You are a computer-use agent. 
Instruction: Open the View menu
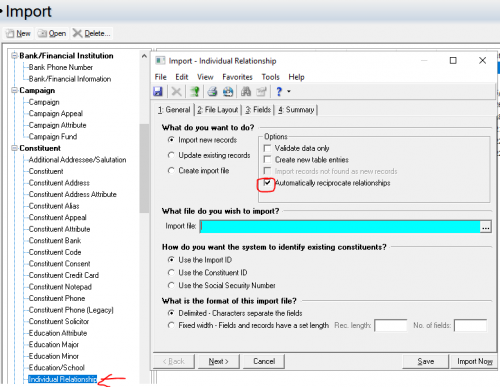[205, 77]
